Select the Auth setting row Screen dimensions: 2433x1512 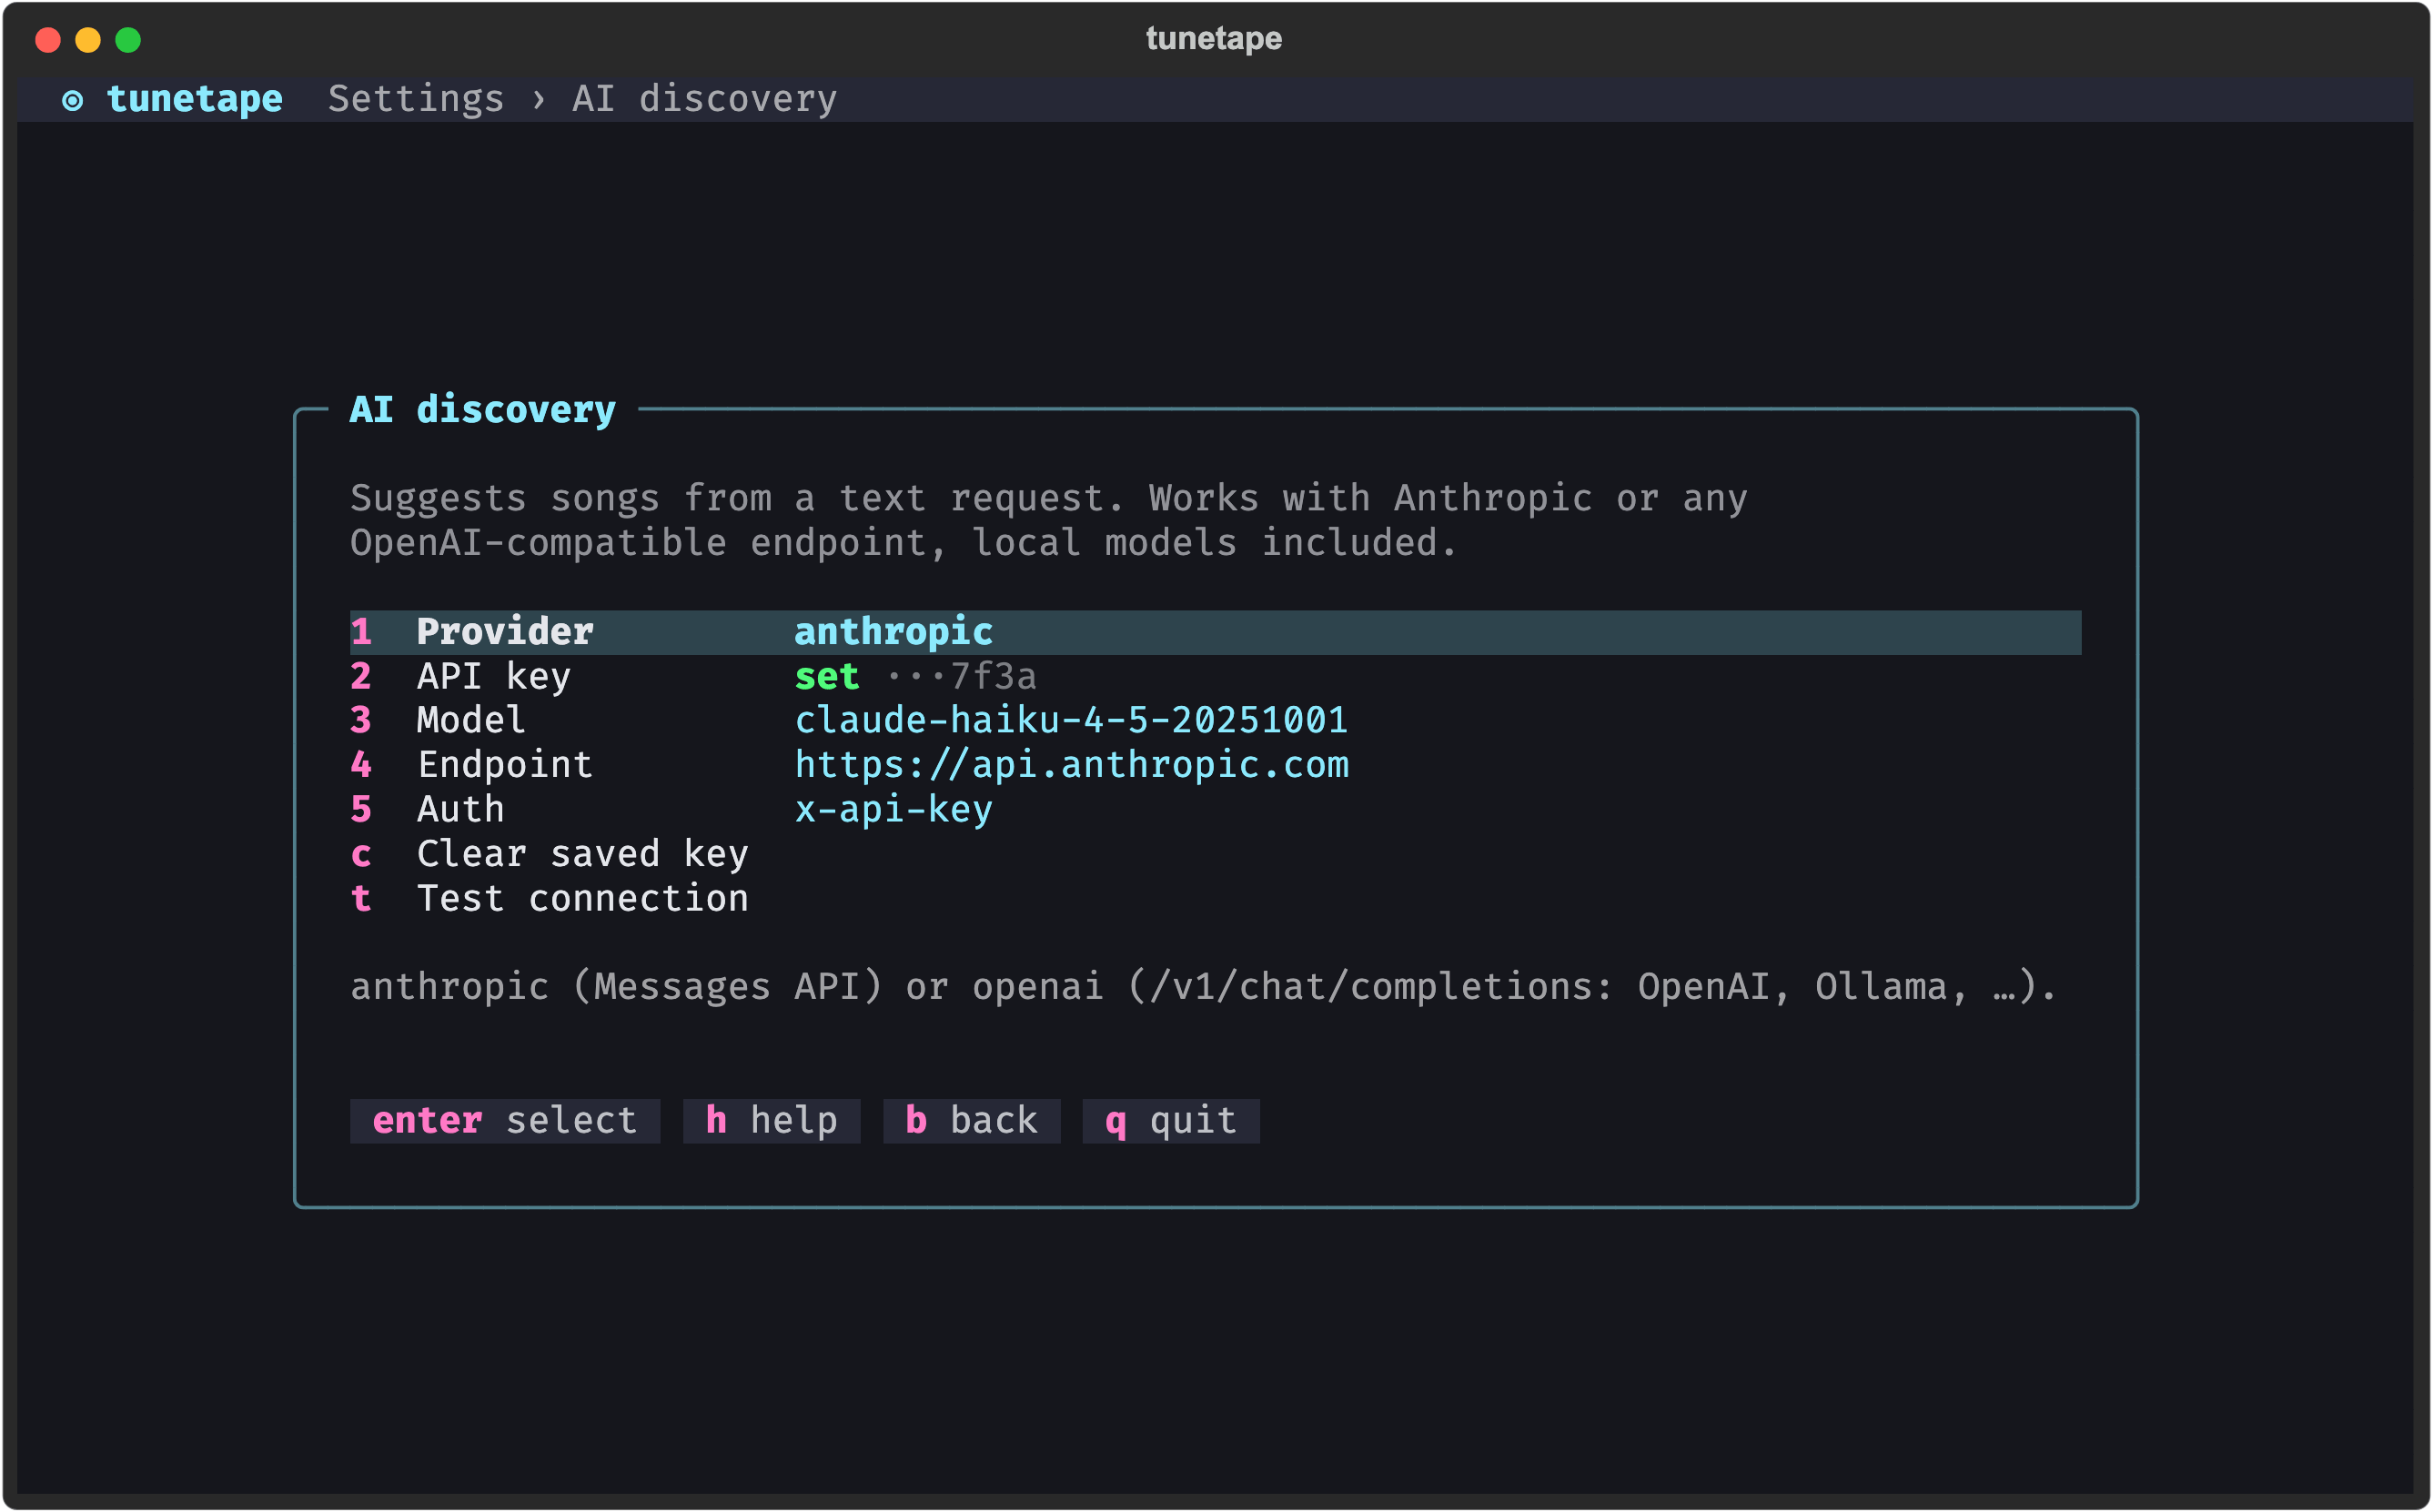pos(1215,810)
